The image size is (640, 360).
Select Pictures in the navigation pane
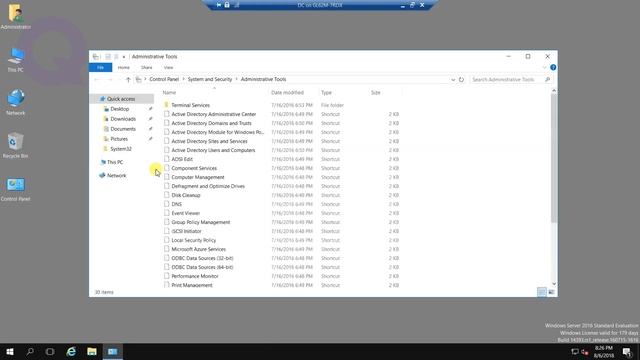(119, 139)
